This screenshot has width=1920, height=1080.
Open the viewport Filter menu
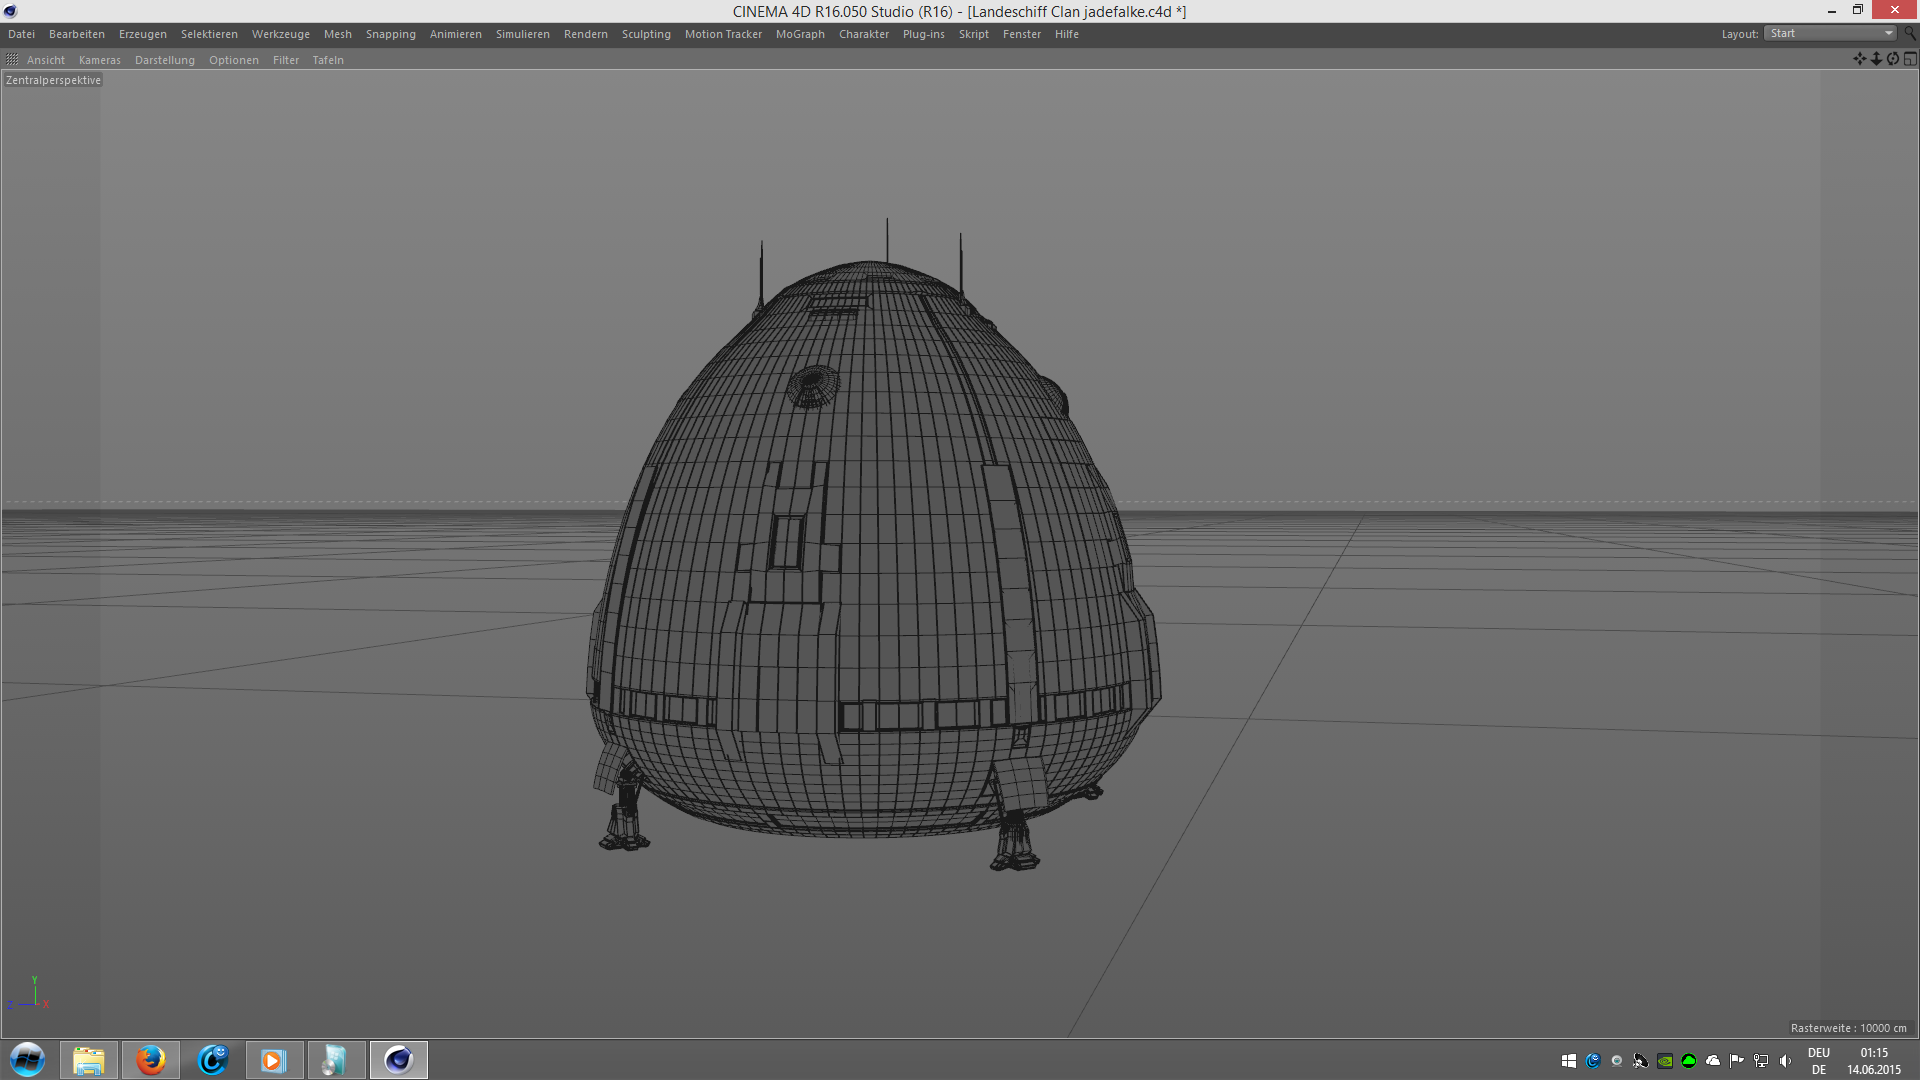286,60
